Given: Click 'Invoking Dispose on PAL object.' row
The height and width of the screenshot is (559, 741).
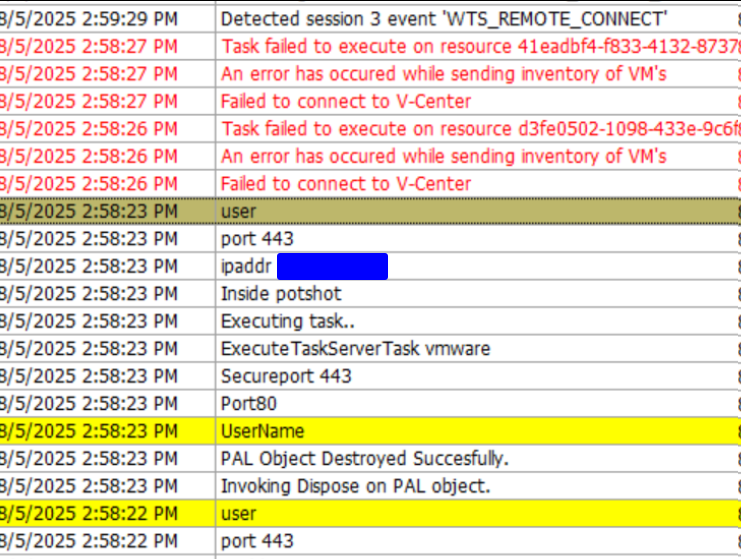Looking at the screenshot, I should pos(355,486).
